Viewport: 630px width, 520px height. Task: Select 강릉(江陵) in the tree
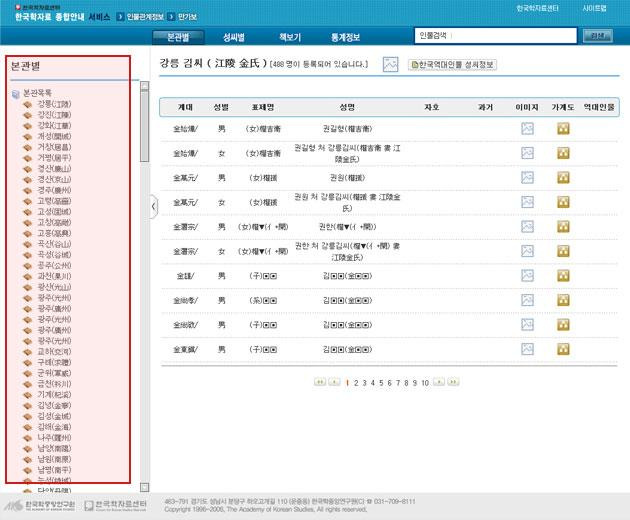pos(54,104)
